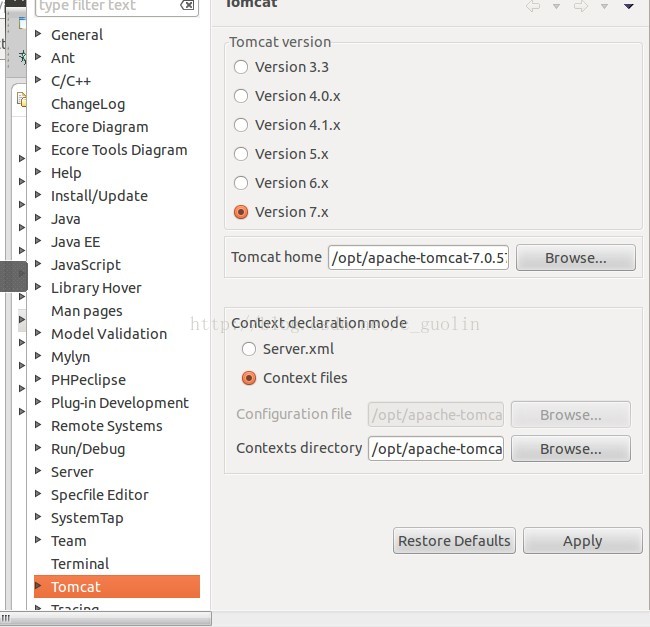The width and height of the screenshot is (650, 627).
Task: Select the Tomcat tree item
Action: [x=117, y=587]
